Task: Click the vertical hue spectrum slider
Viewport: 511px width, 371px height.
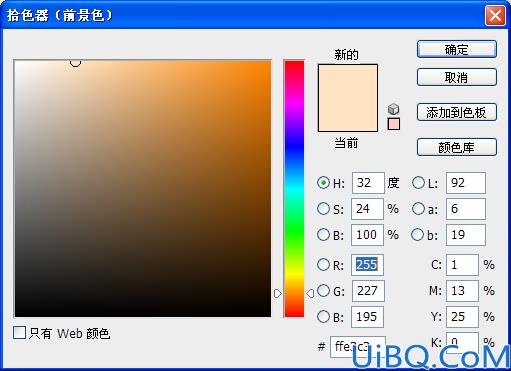Action: pos(294,189)
